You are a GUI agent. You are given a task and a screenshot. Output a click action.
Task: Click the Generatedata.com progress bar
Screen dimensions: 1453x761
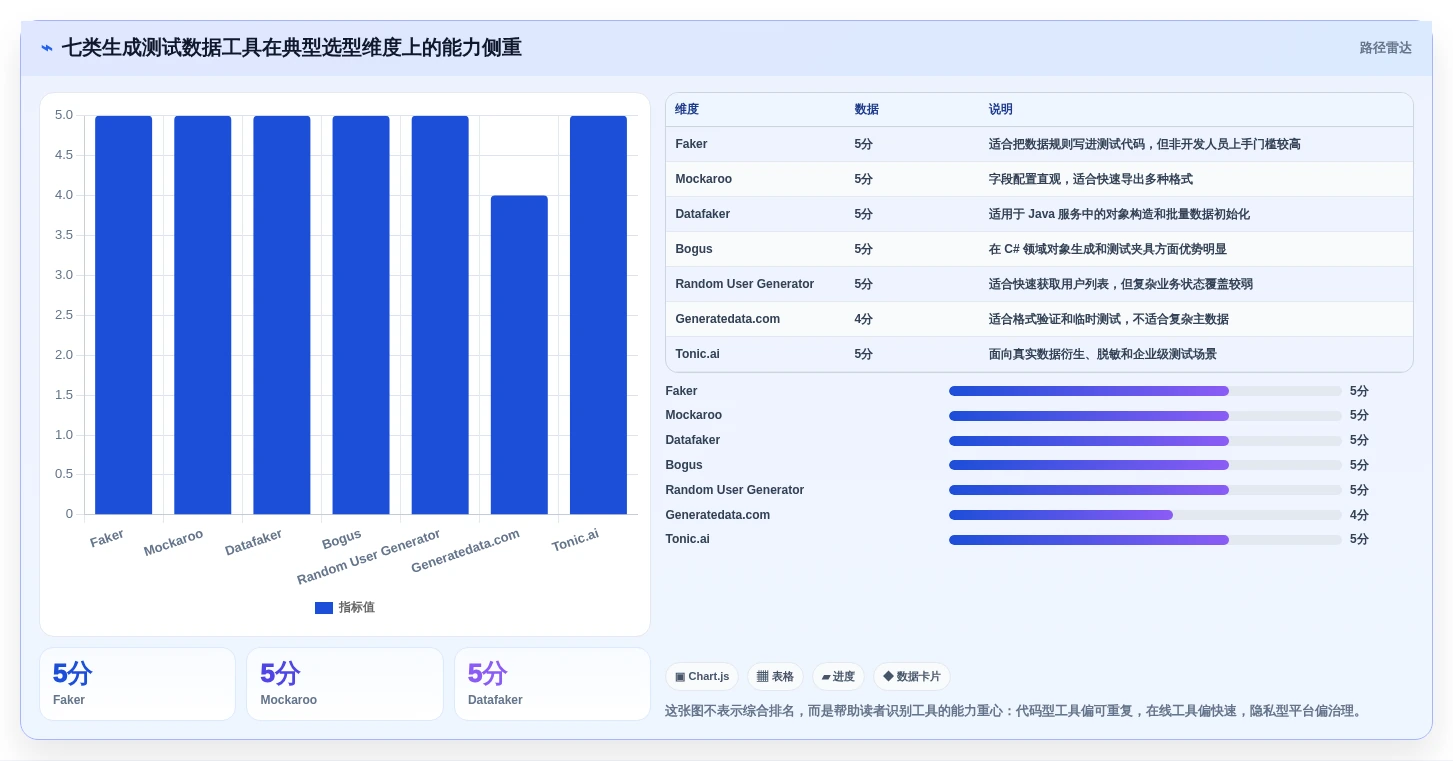coord(1145,515)
